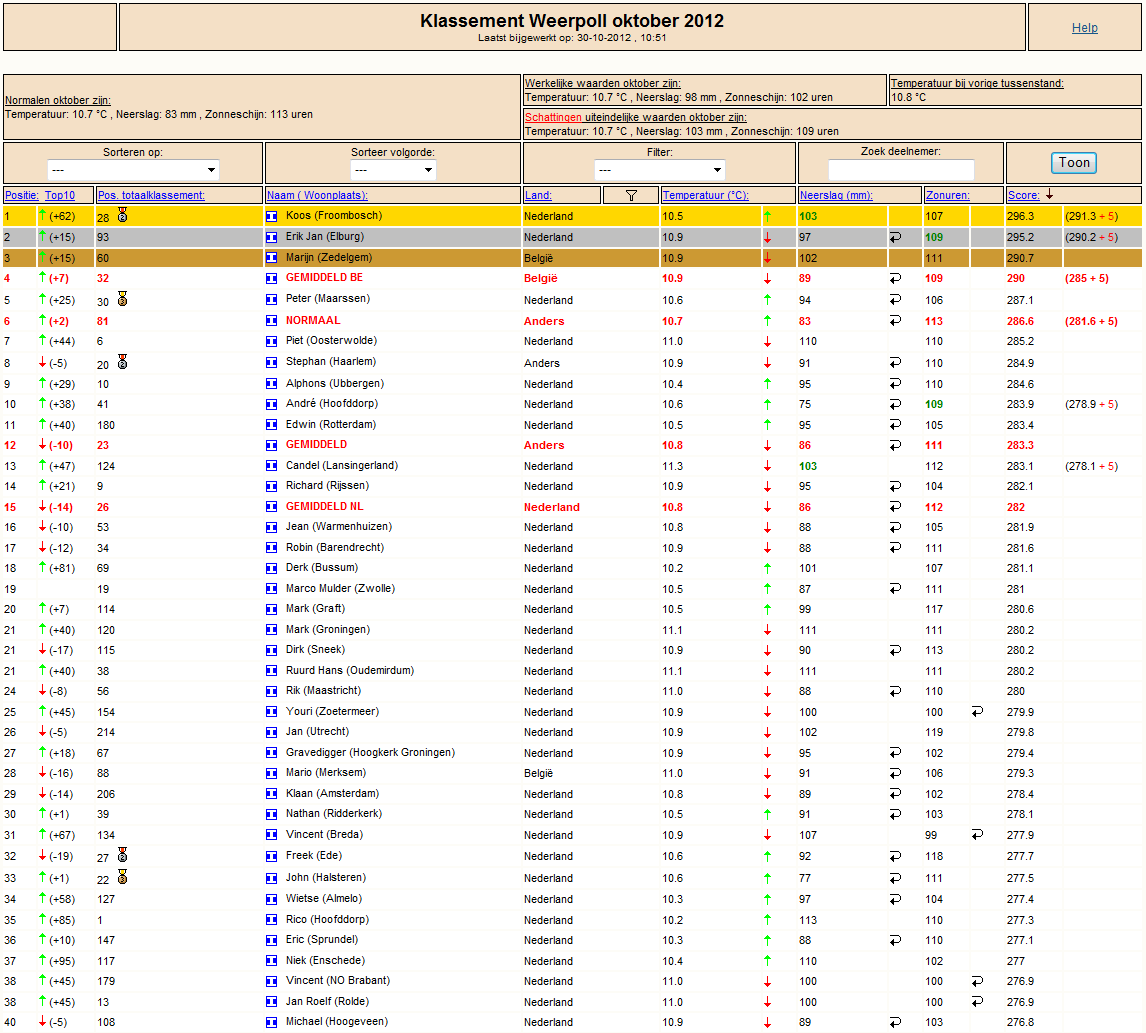Sort by Neerslag (mm) column header
Screen dimensions: 1146x1033
pos(836,195)
